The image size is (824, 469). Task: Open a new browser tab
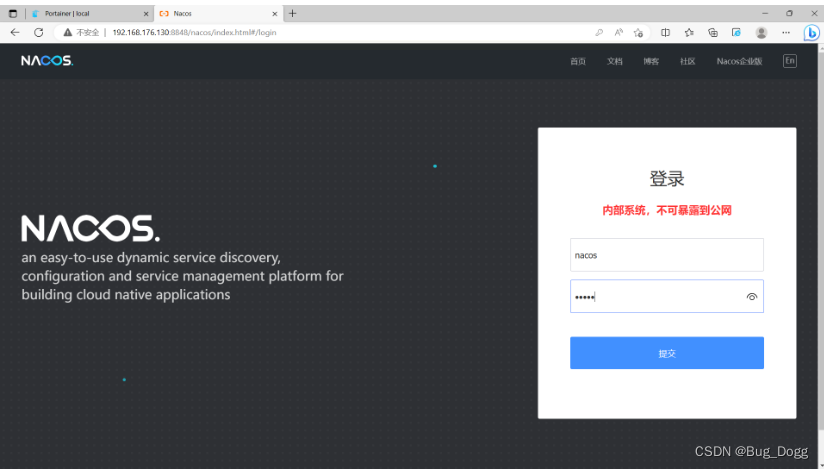[293, 14]
